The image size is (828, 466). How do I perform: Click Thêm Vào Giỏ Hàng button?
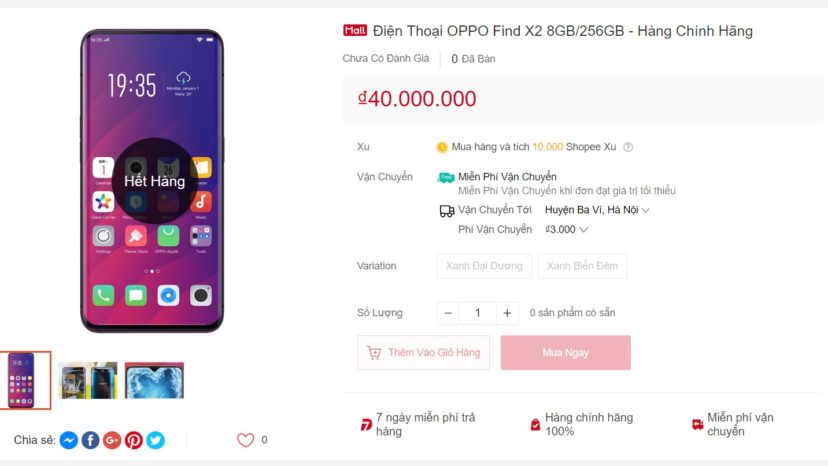tap(424, 352)
